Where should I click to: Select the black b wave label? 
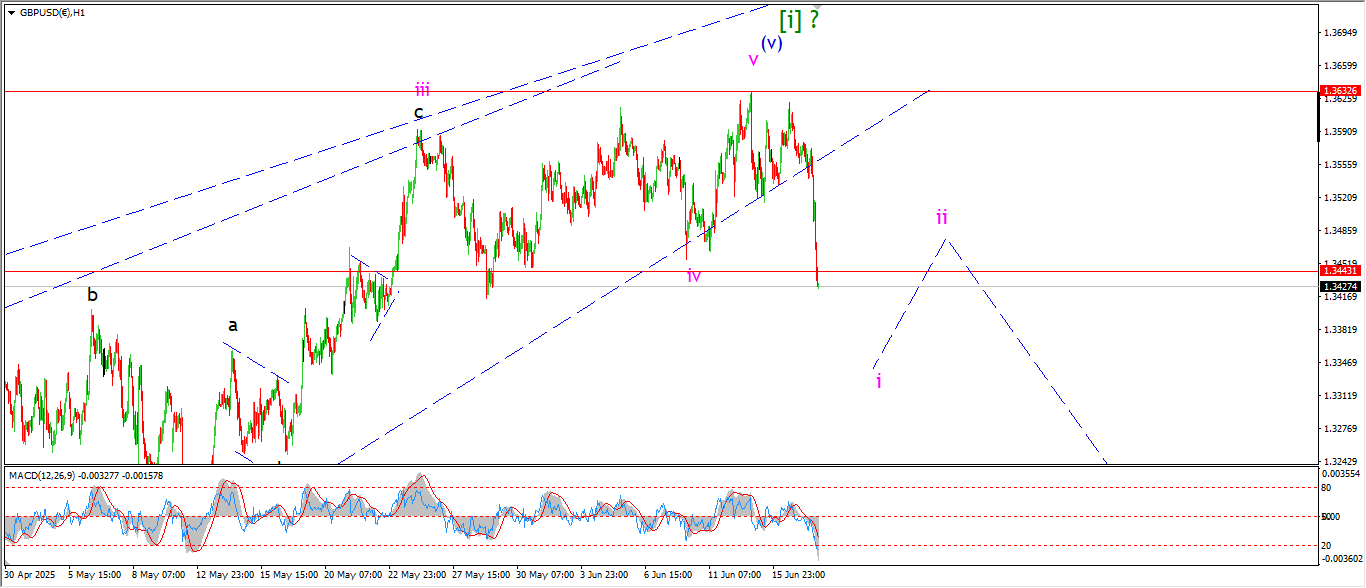92,295
